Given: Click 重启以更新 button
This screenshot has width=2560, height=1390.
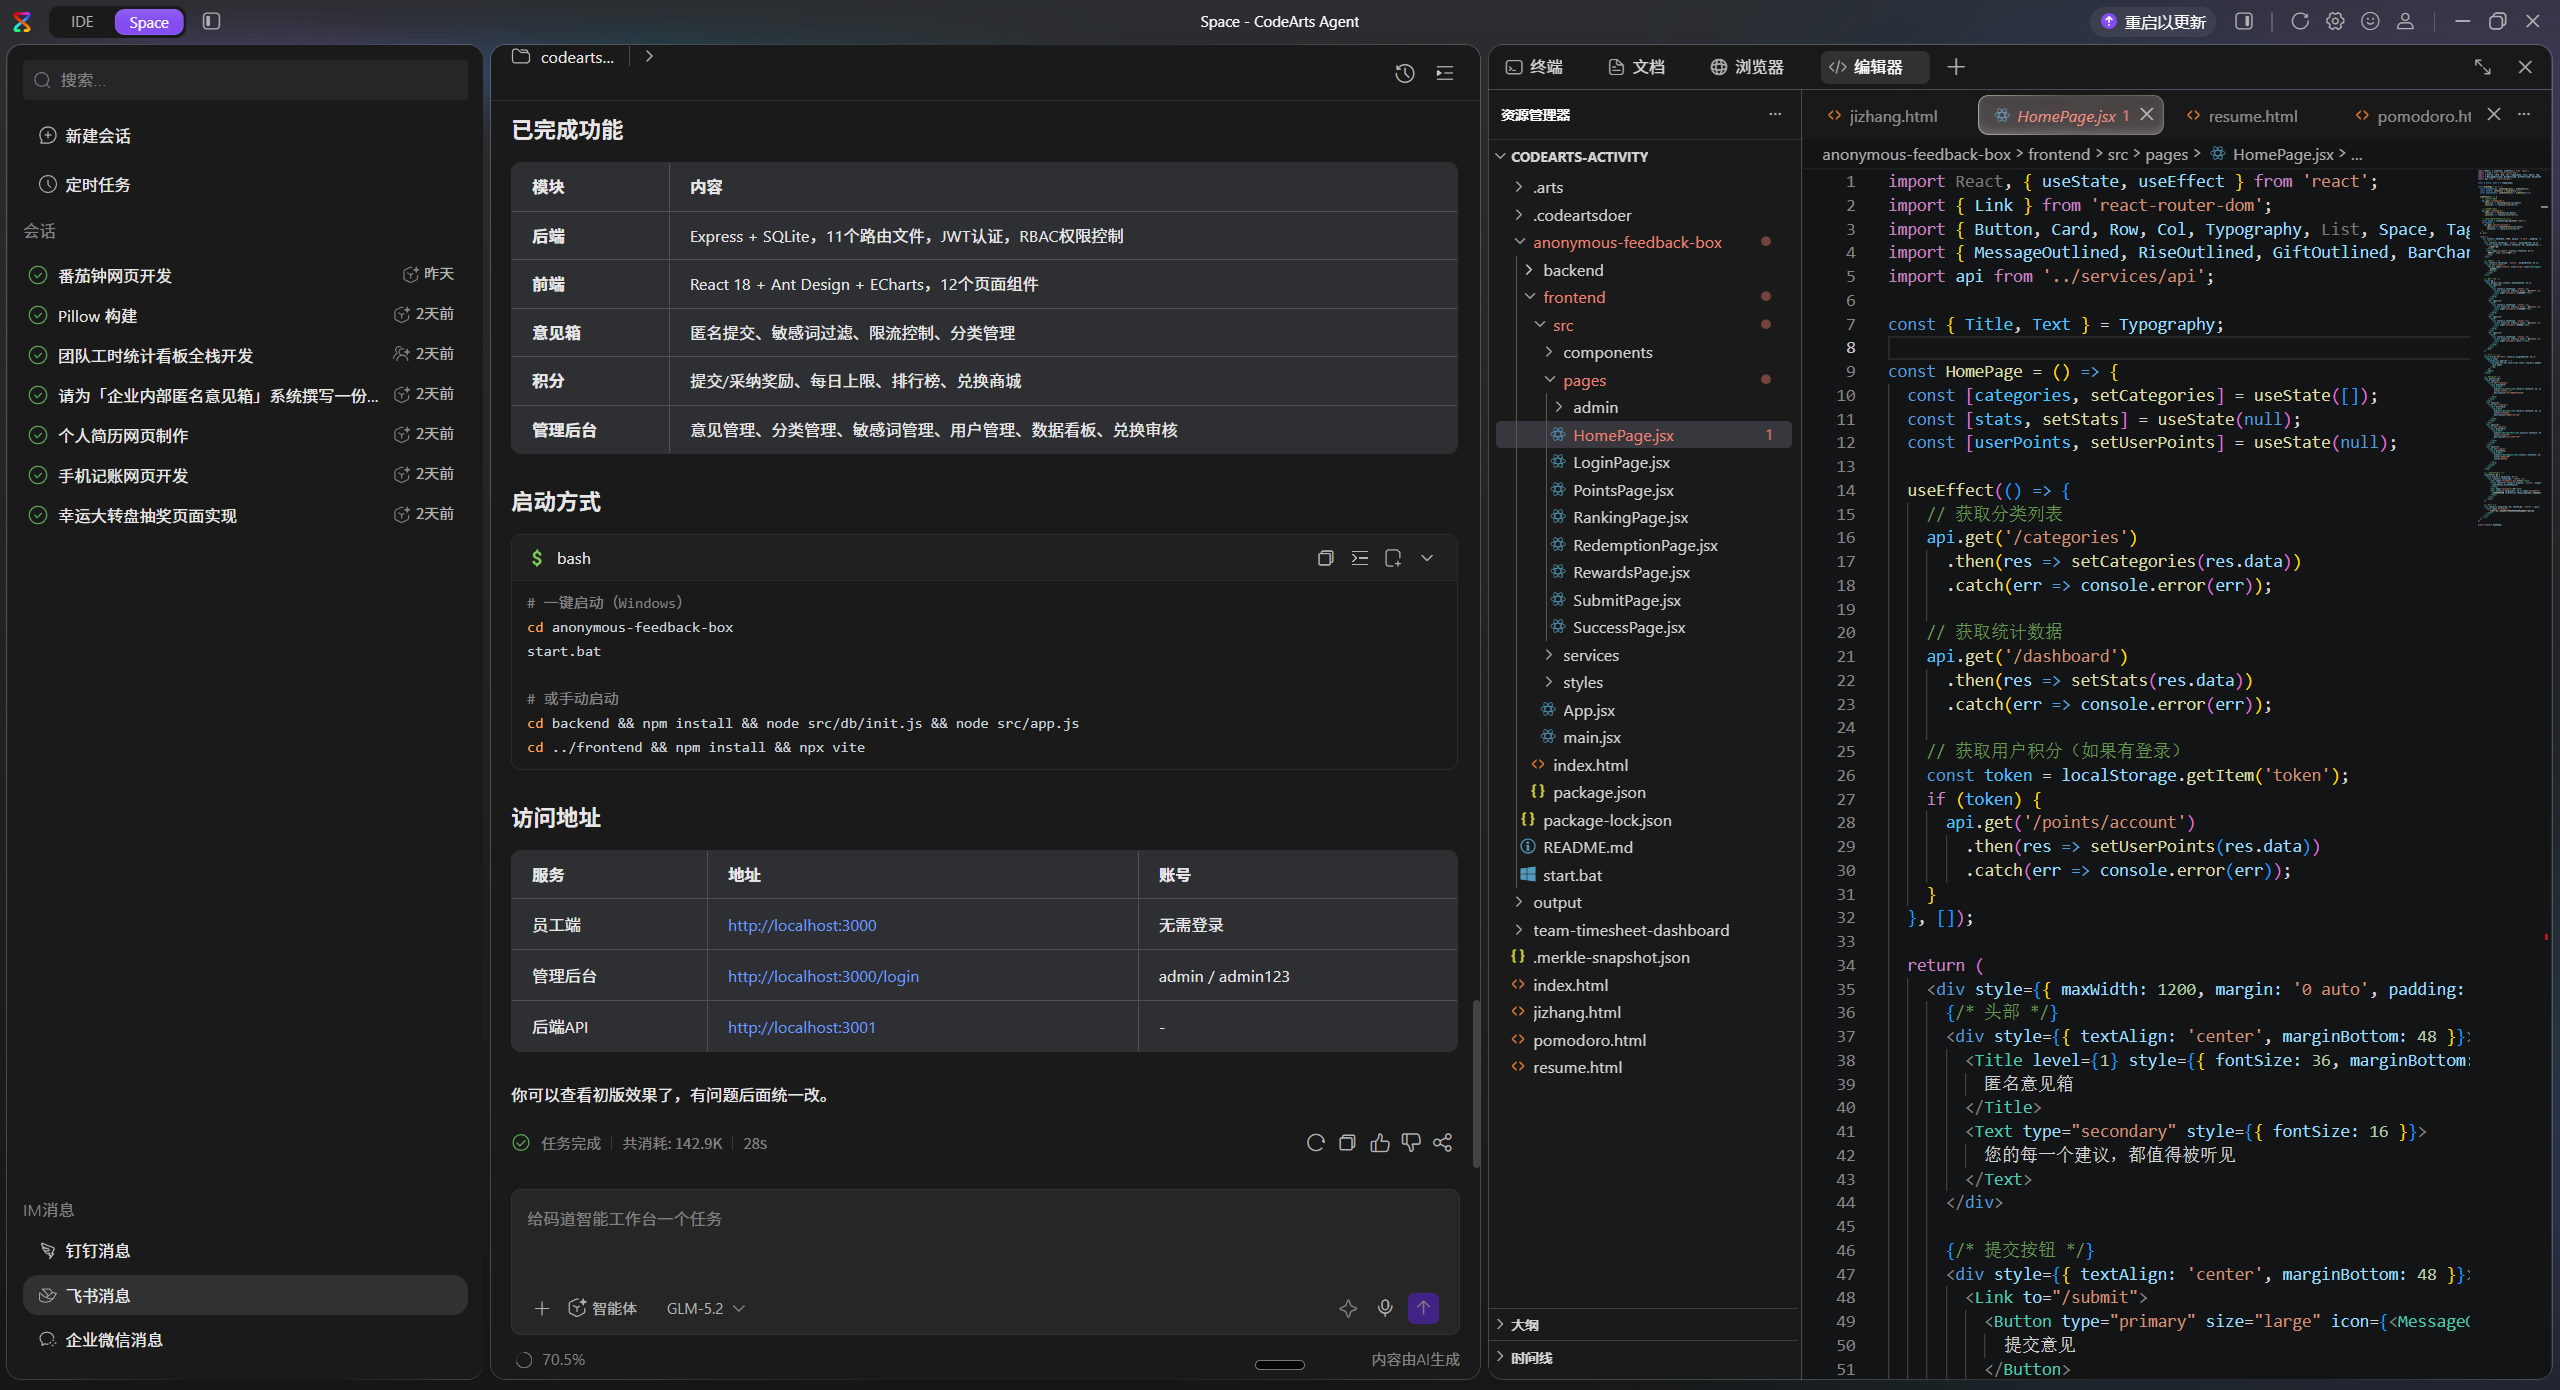Looking at the screenshot, I should 2153,22.
